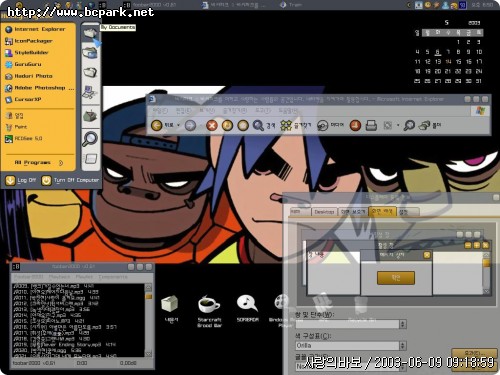This screenshot has width=500, height=375.
Task: Open the box-shaped desktop icon
Action: tap(171, 309)
